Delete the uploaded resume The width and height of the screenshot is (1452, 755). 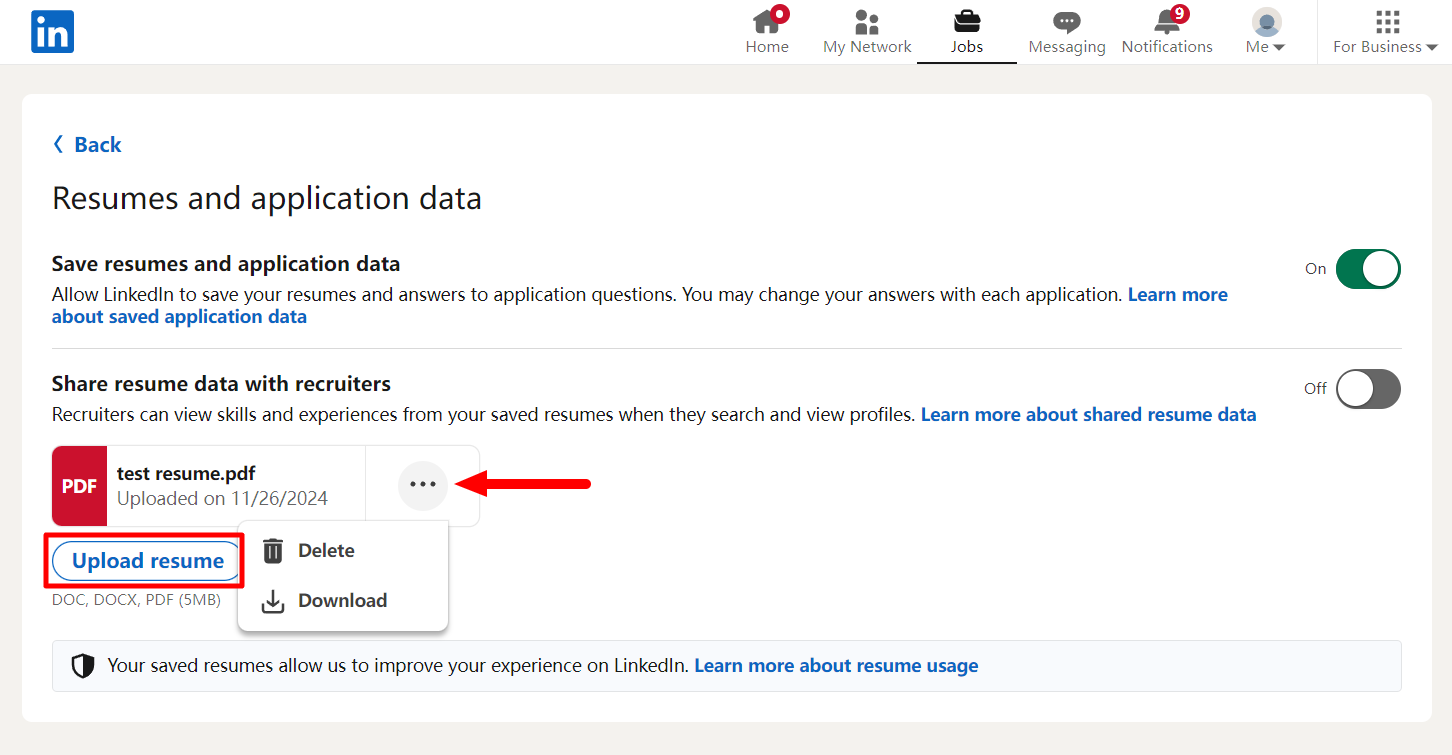[325, 550]
